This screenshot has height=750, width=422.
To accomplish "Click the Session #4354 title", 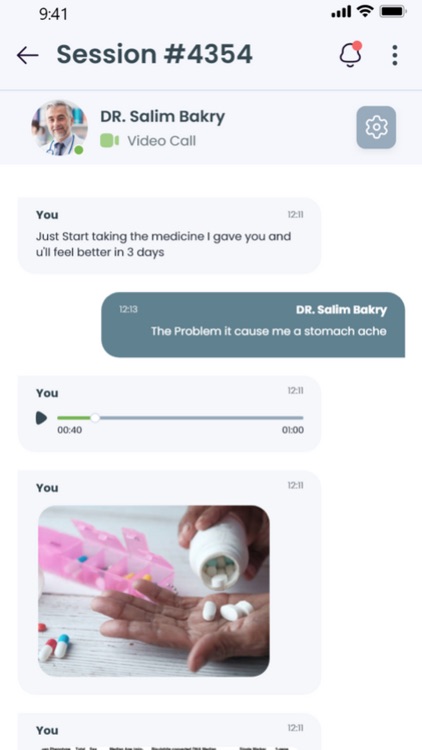I will click(154, 54).
